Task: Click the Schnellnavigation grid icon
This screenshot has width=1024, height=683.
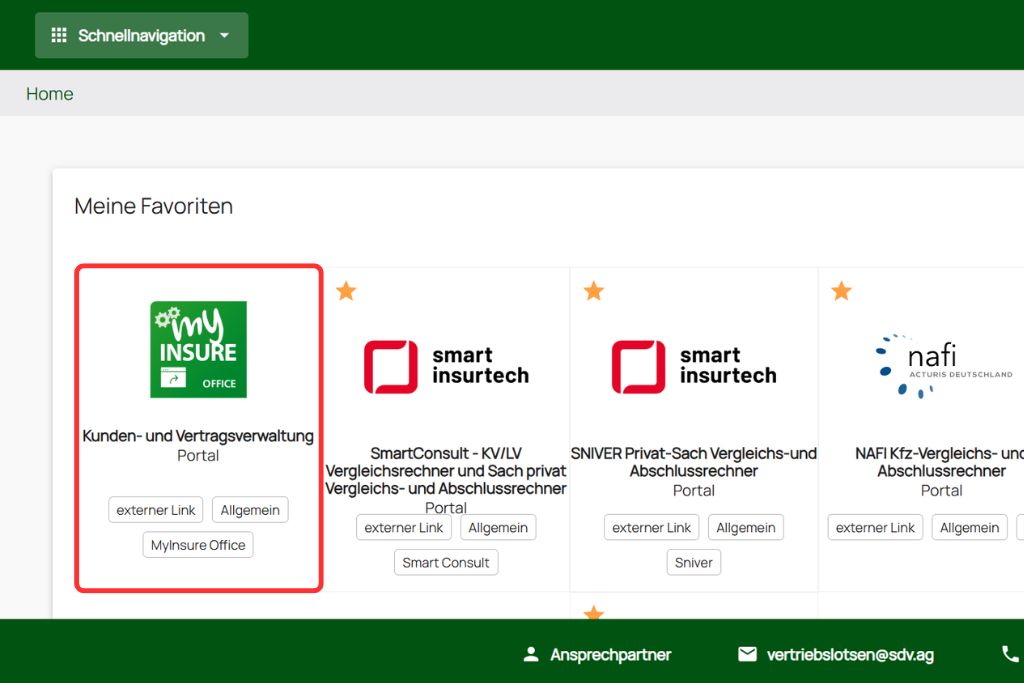Action: coord(59,36)
